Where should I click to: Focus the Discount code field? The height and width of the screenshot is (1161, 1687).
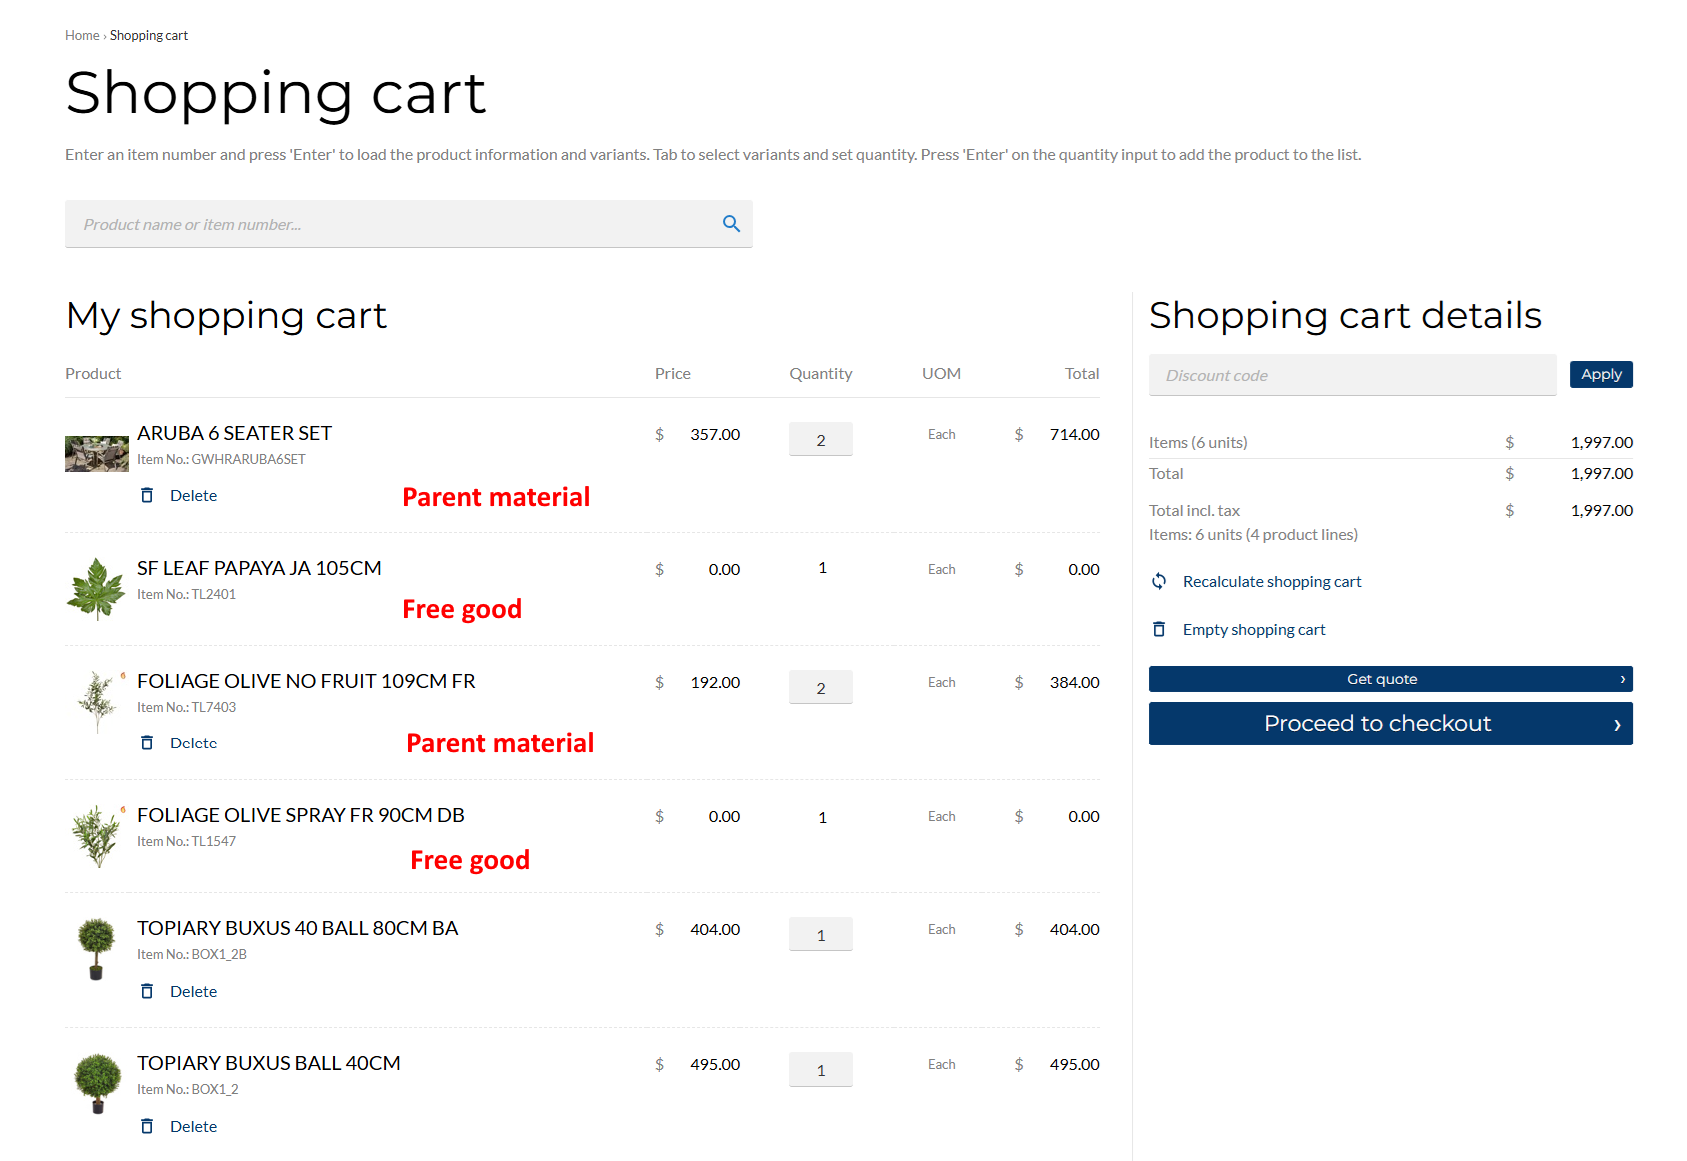1352,375
